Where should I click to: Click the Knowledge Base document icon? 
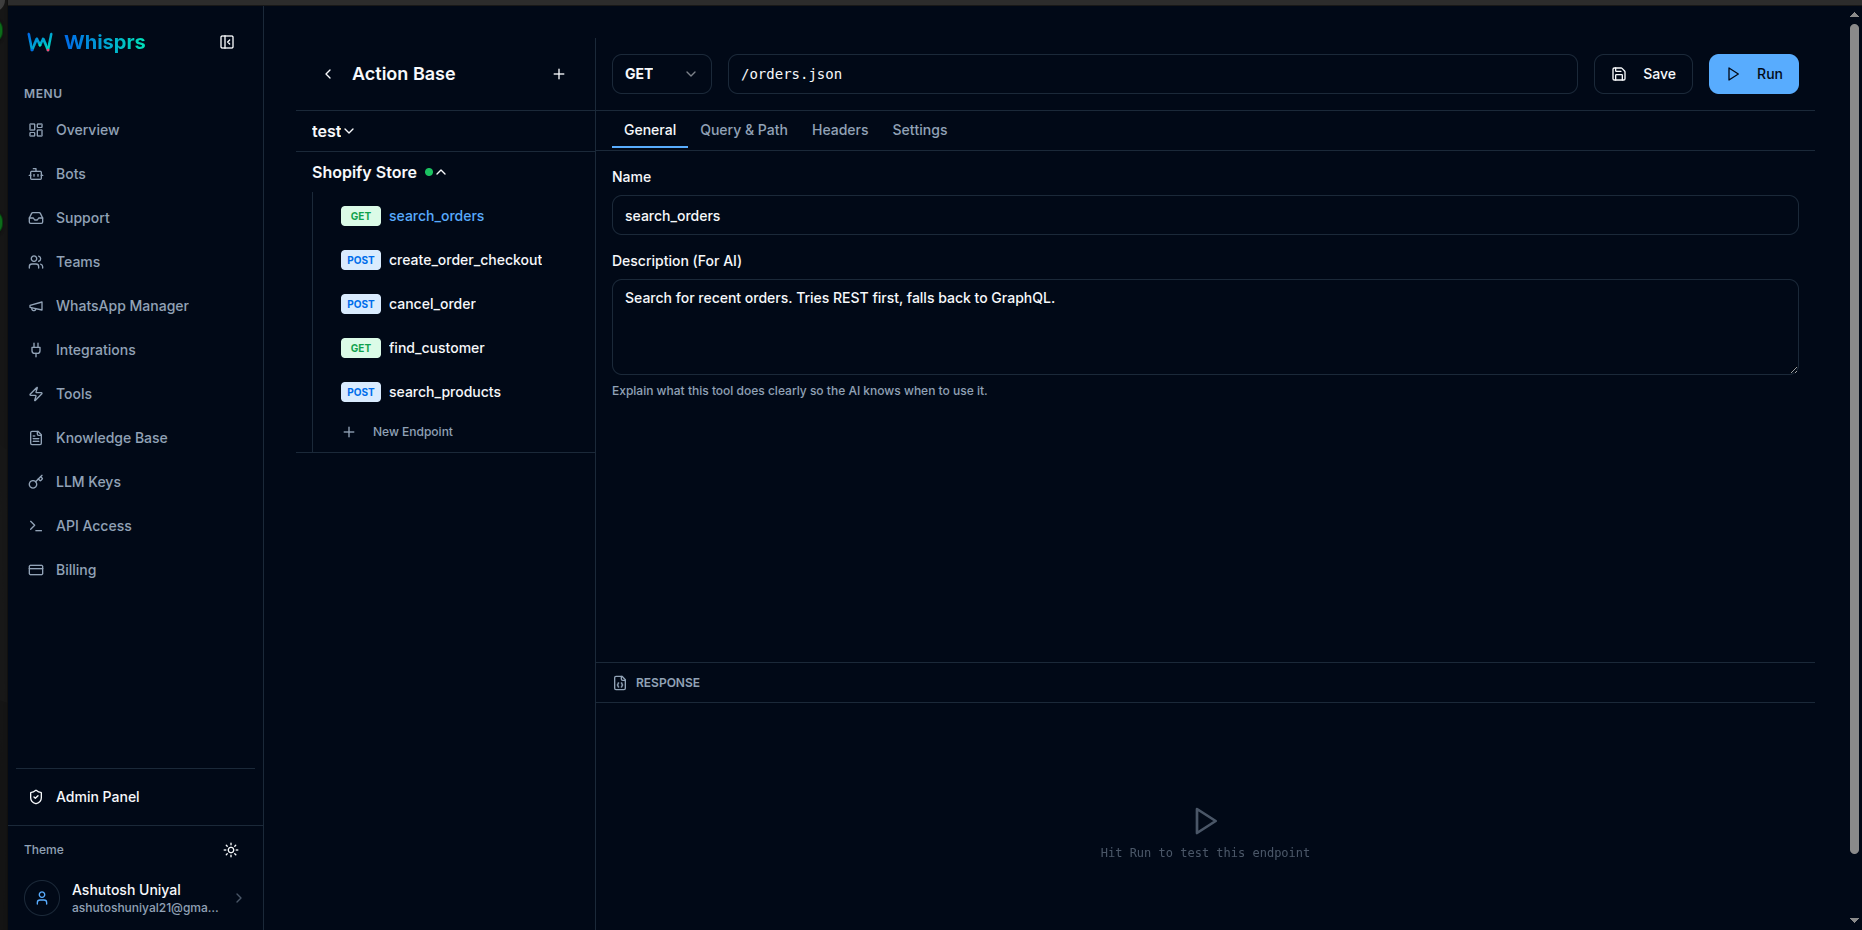(x=36, y=438)
